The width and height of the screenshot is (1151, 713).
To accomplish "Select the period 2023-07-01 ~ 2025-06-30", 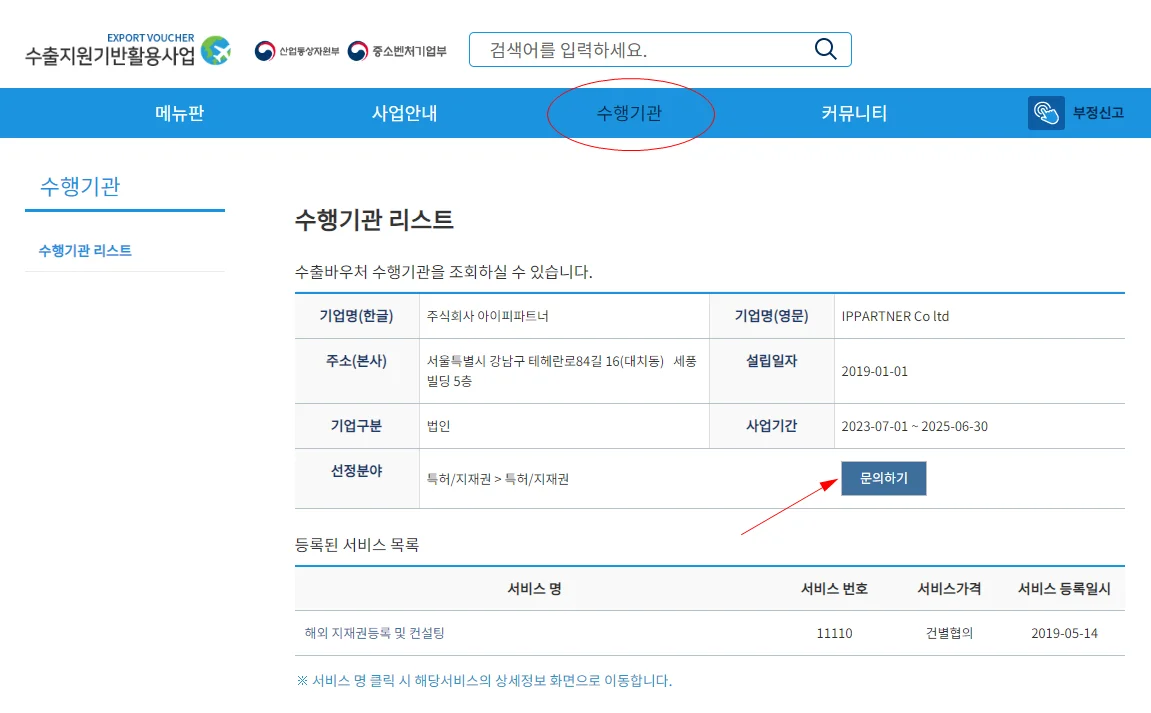I will pyautogui.click(x=915, y=426).
